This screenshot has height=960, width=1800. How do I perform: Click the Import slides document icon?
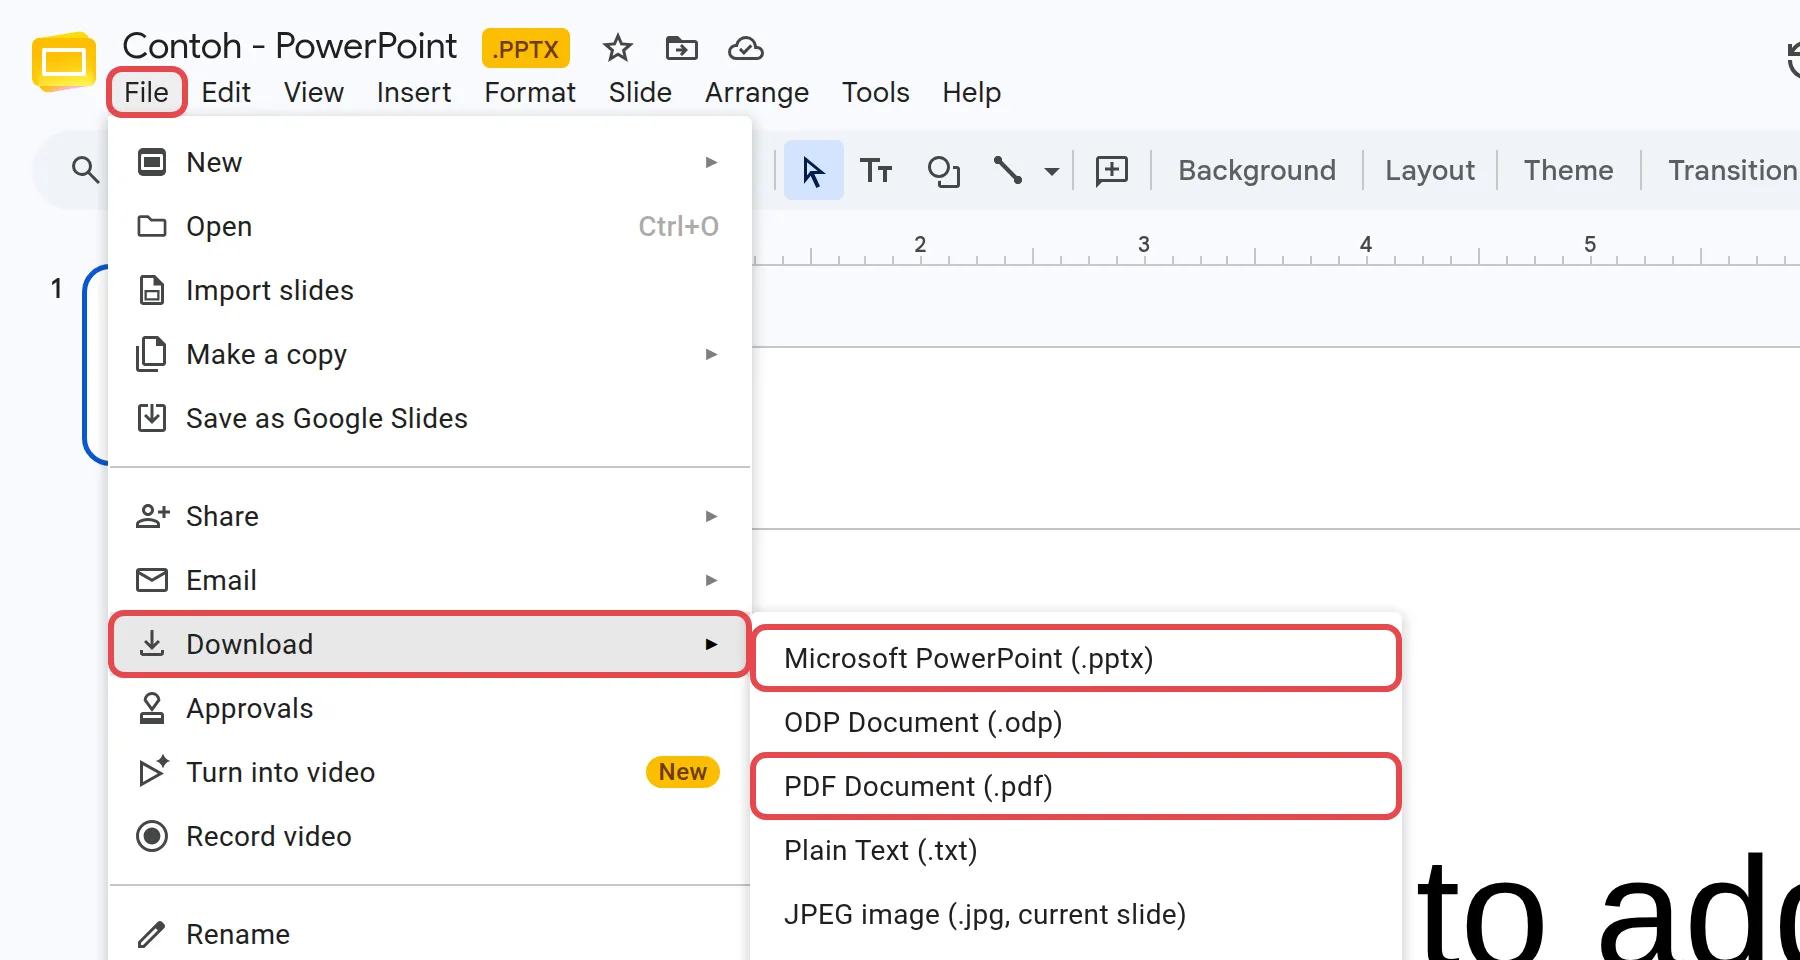click(x=151, y=290)
